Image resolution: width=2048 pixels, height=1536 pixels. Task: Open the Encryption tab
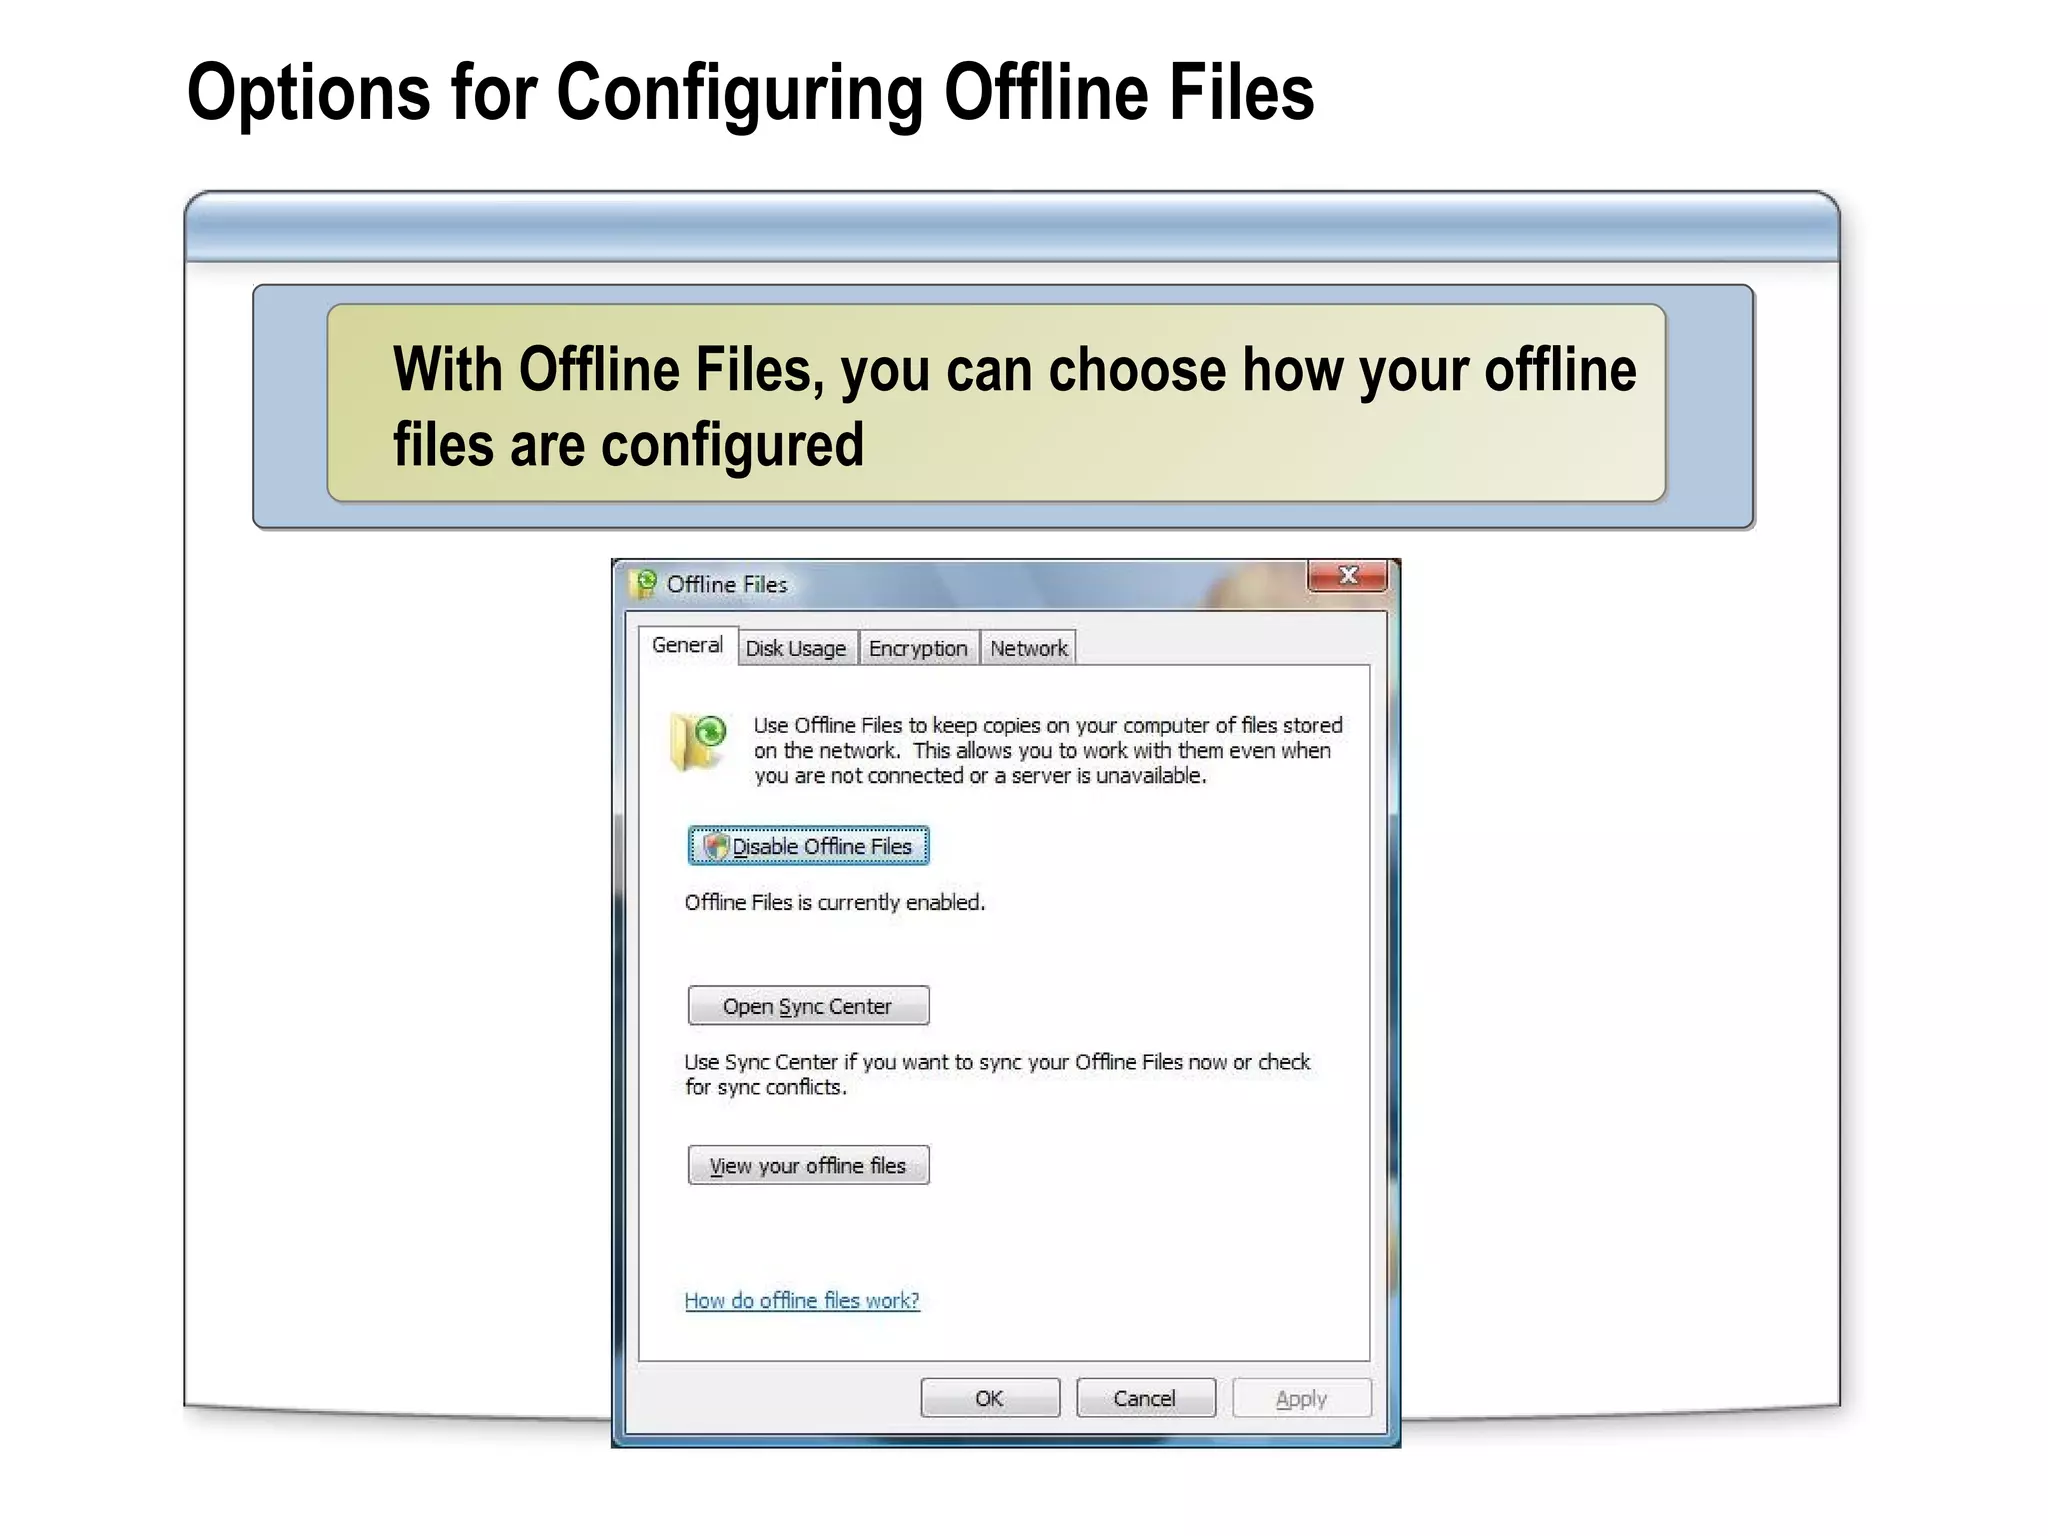(918, 648)
